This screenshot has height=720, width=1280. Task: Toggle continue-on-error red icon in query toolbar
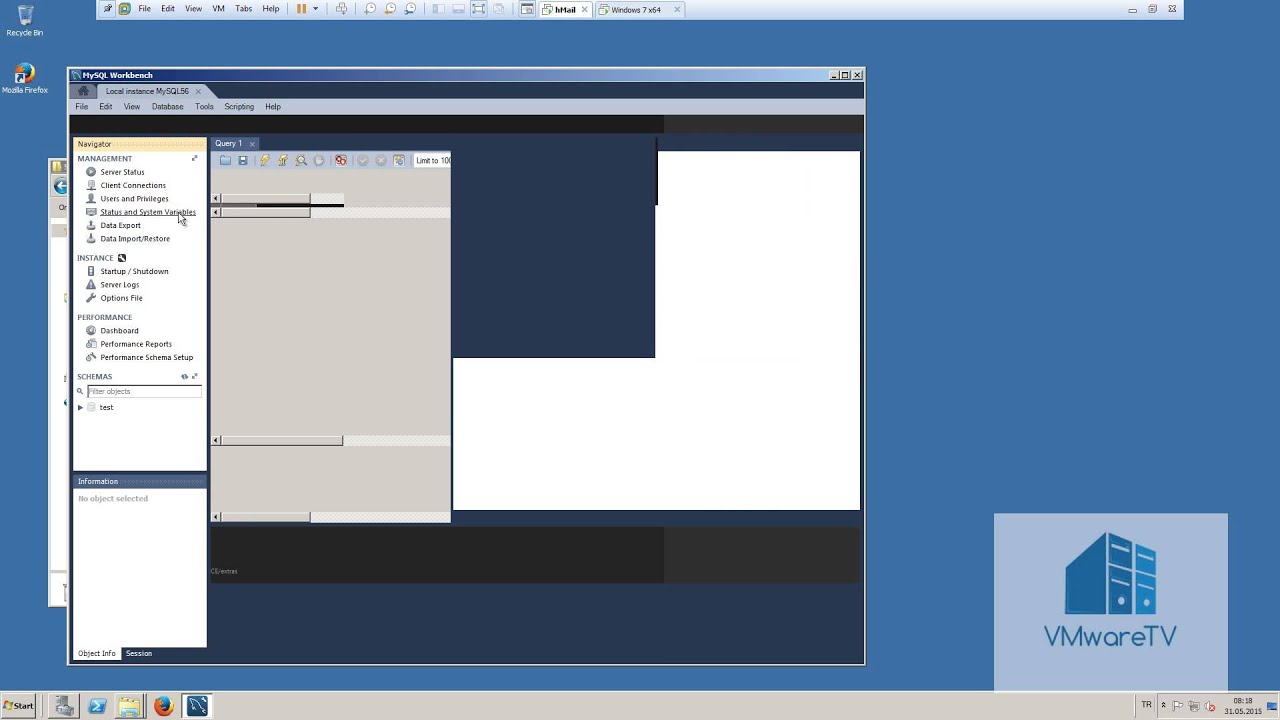(x=341, y=160)
